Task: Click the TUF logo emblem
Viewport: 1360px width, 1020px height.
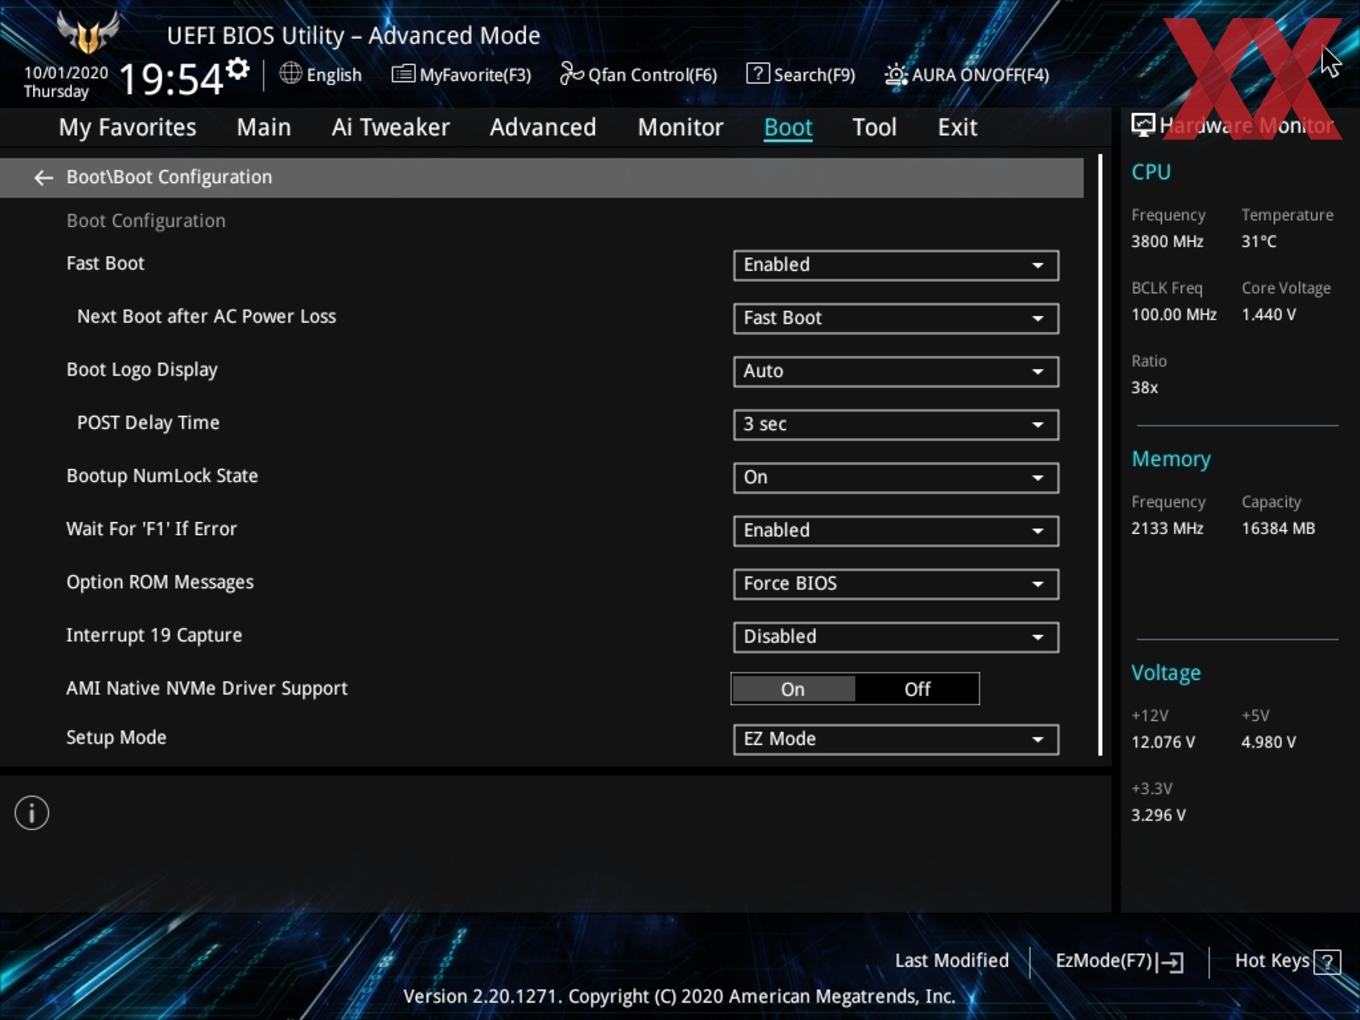Action: click(88, 32)
